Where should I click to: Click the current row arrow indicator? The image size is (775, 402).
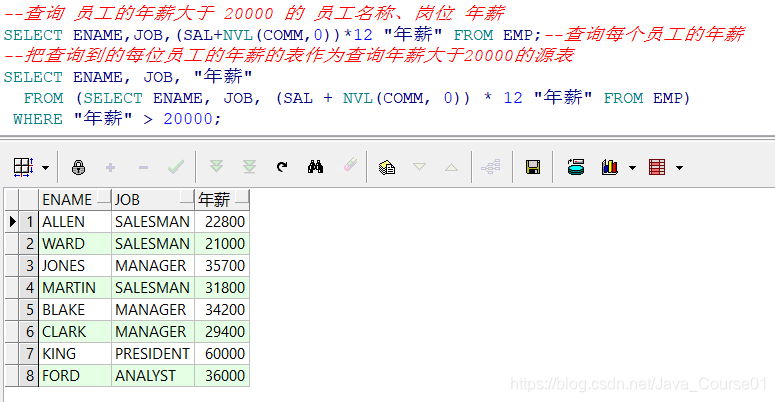click(12, 222)
